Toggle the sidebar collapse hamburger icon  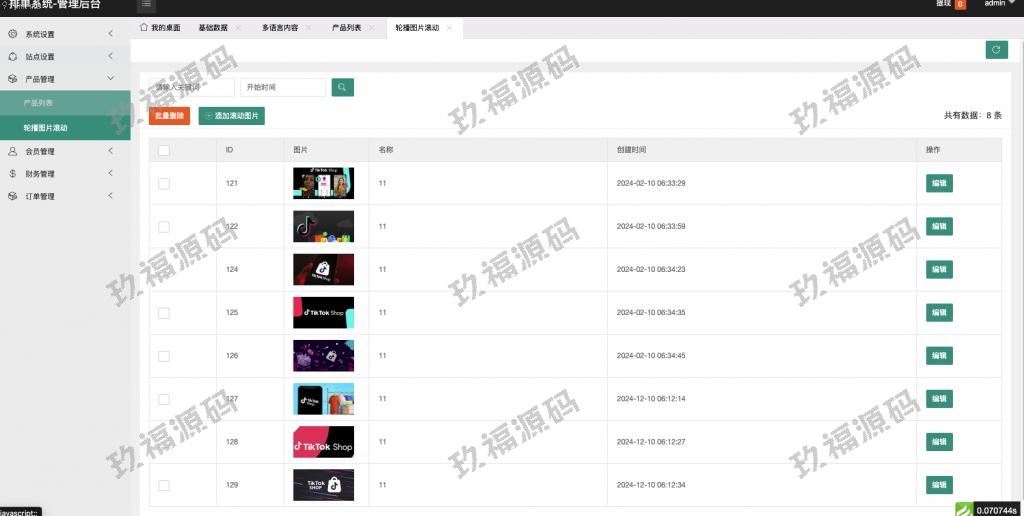pyautogui.click(x=146, y=5)
